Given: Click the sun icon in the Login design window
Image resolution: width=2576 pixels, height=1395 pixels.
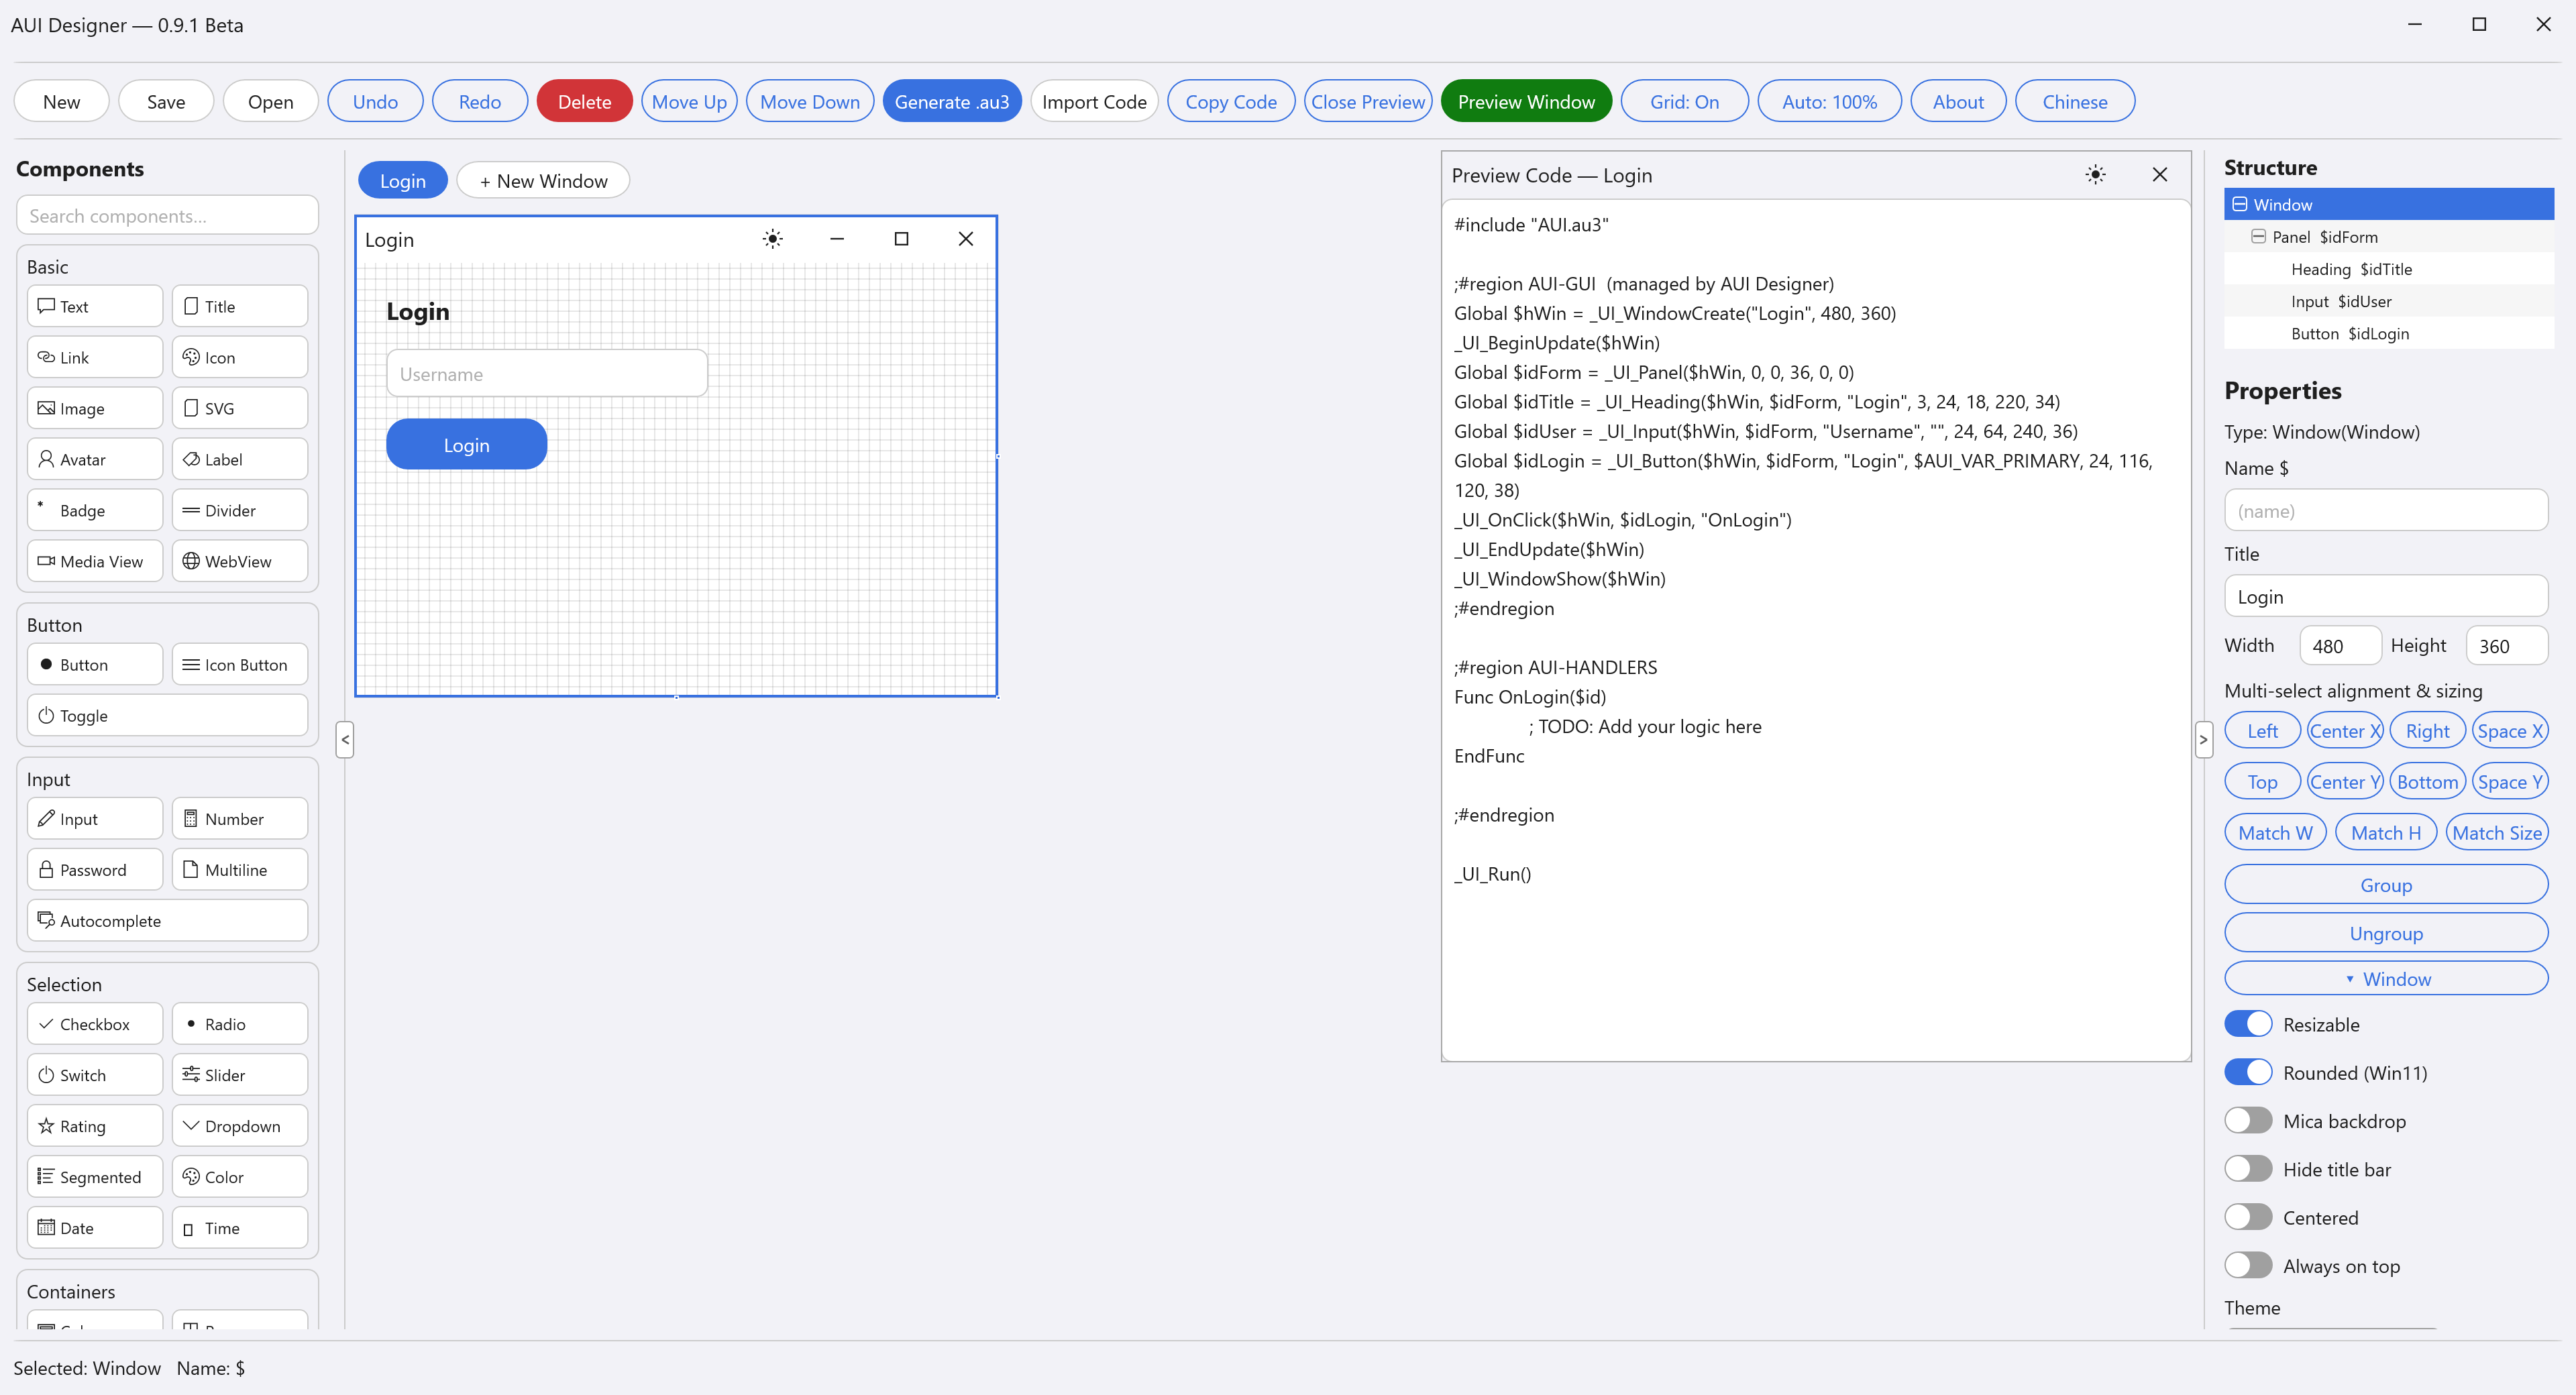Looking at the screenshot, I should pos(772,239).
